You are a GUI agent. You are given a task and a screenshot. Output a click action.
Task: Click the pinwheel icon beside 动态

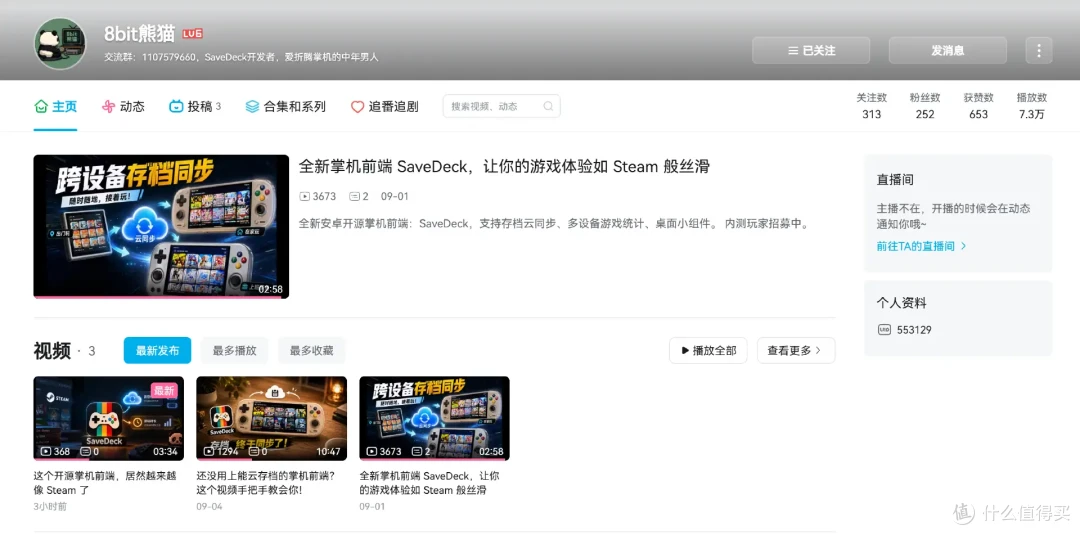pyautogui.click(x=108, y=107)
